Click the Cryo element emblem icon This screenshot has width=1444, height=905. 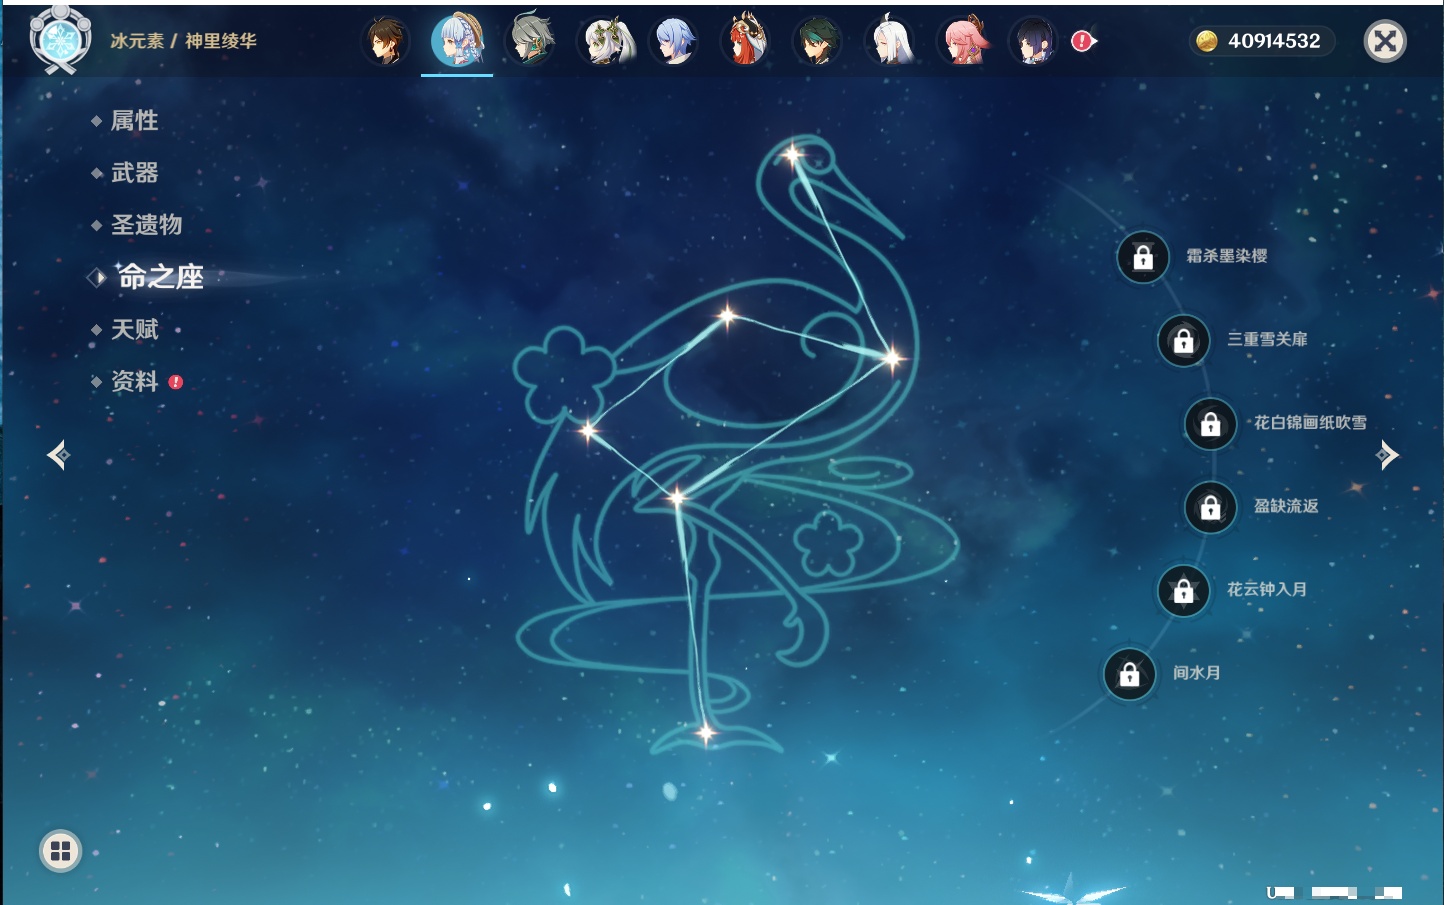(60, 40)
